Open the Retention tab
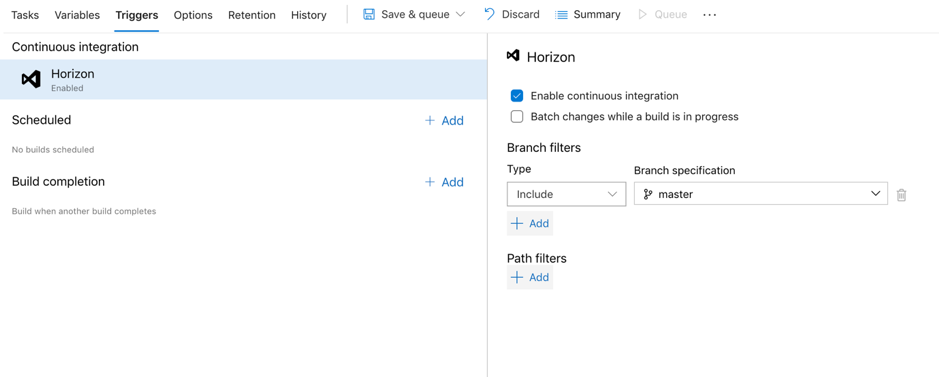939x377 pixels. pos(252,15)
